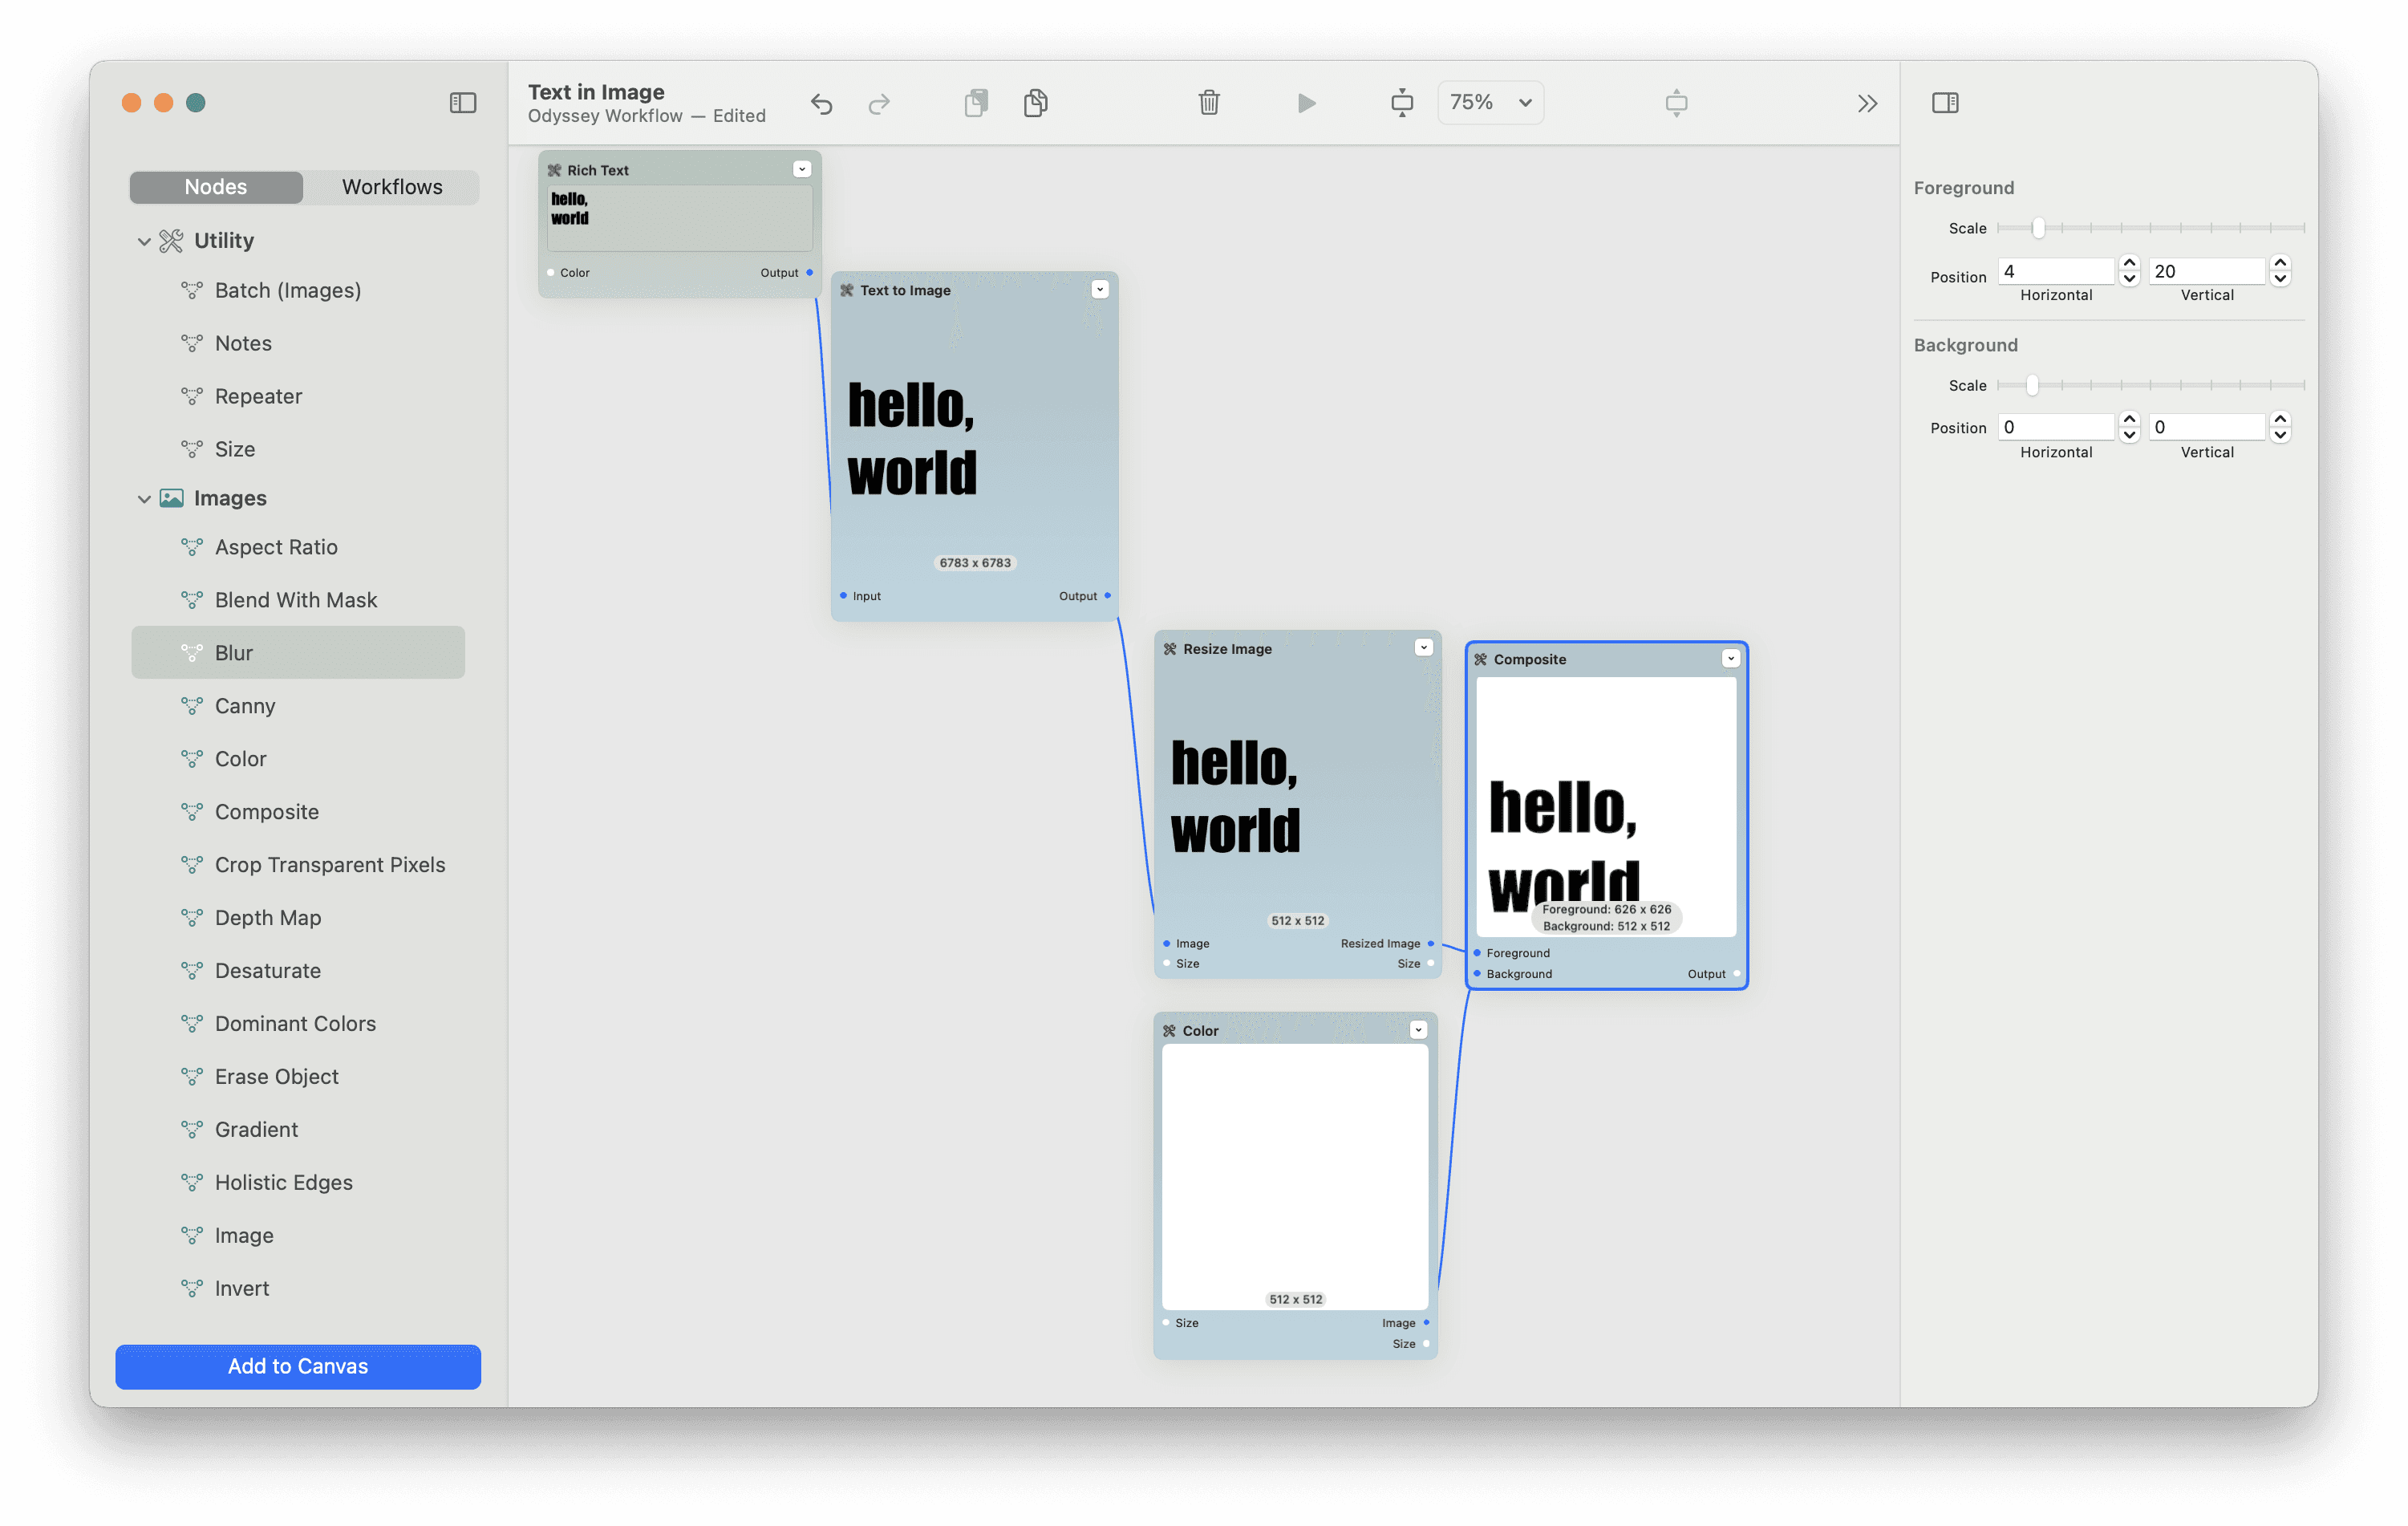2408x1526 pixels.
Task: Click the Canny node in sidebar
Action: pos(244,706)
